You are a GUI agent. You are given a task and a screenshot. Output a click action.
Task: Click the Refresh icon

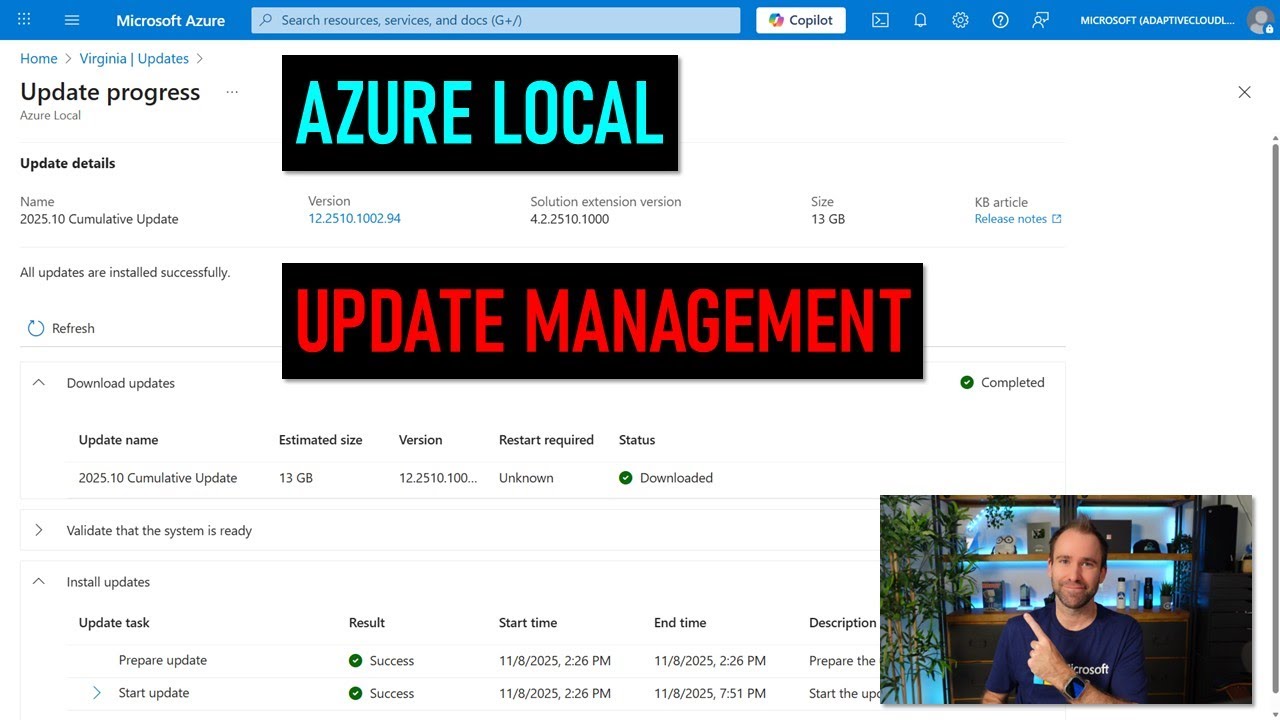[x=36, y=328]
